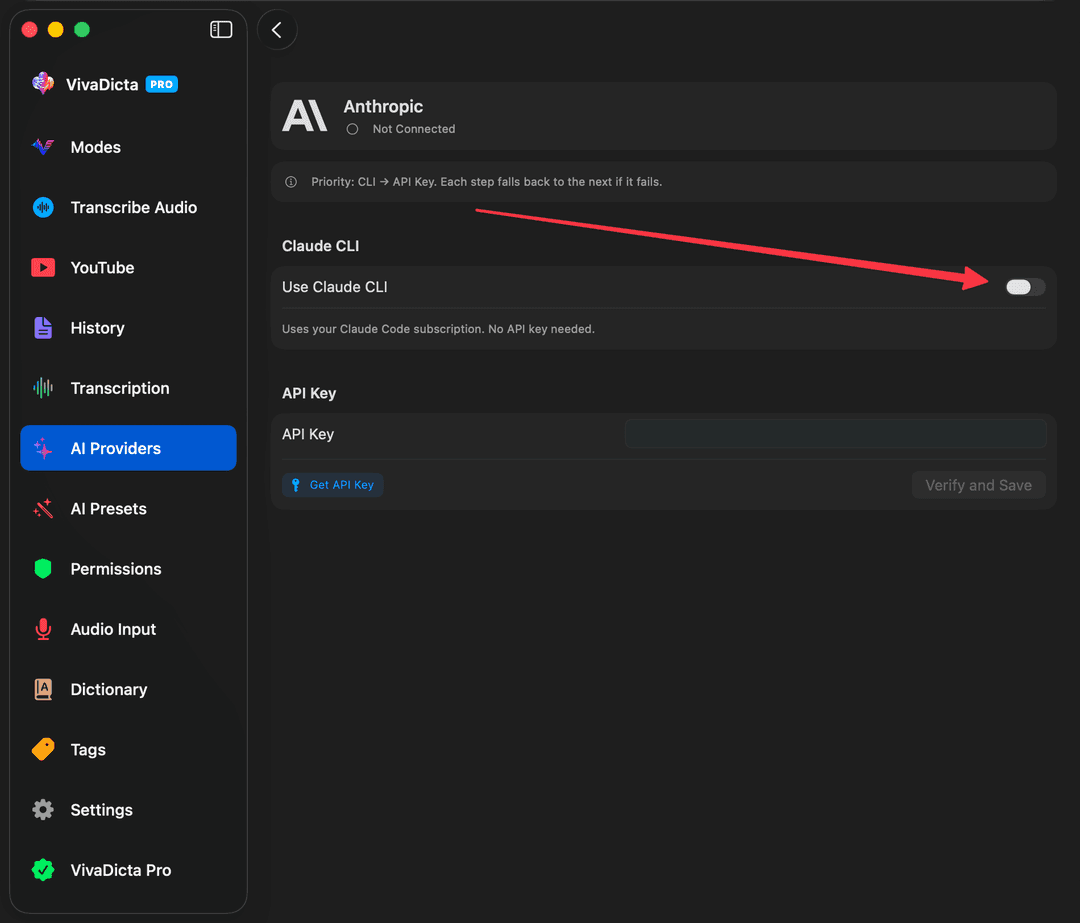Click the orange Tags icon

[x=43, y=749]
